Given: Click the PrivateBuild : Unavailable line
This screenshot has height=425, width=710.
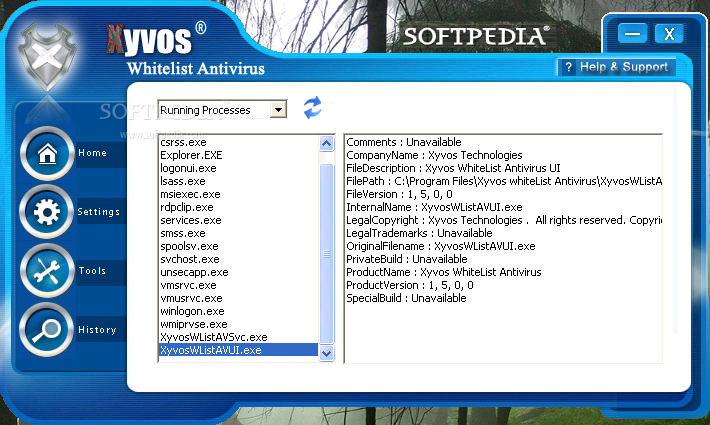Looking at the screenshot, I should (x=407, y=259).
